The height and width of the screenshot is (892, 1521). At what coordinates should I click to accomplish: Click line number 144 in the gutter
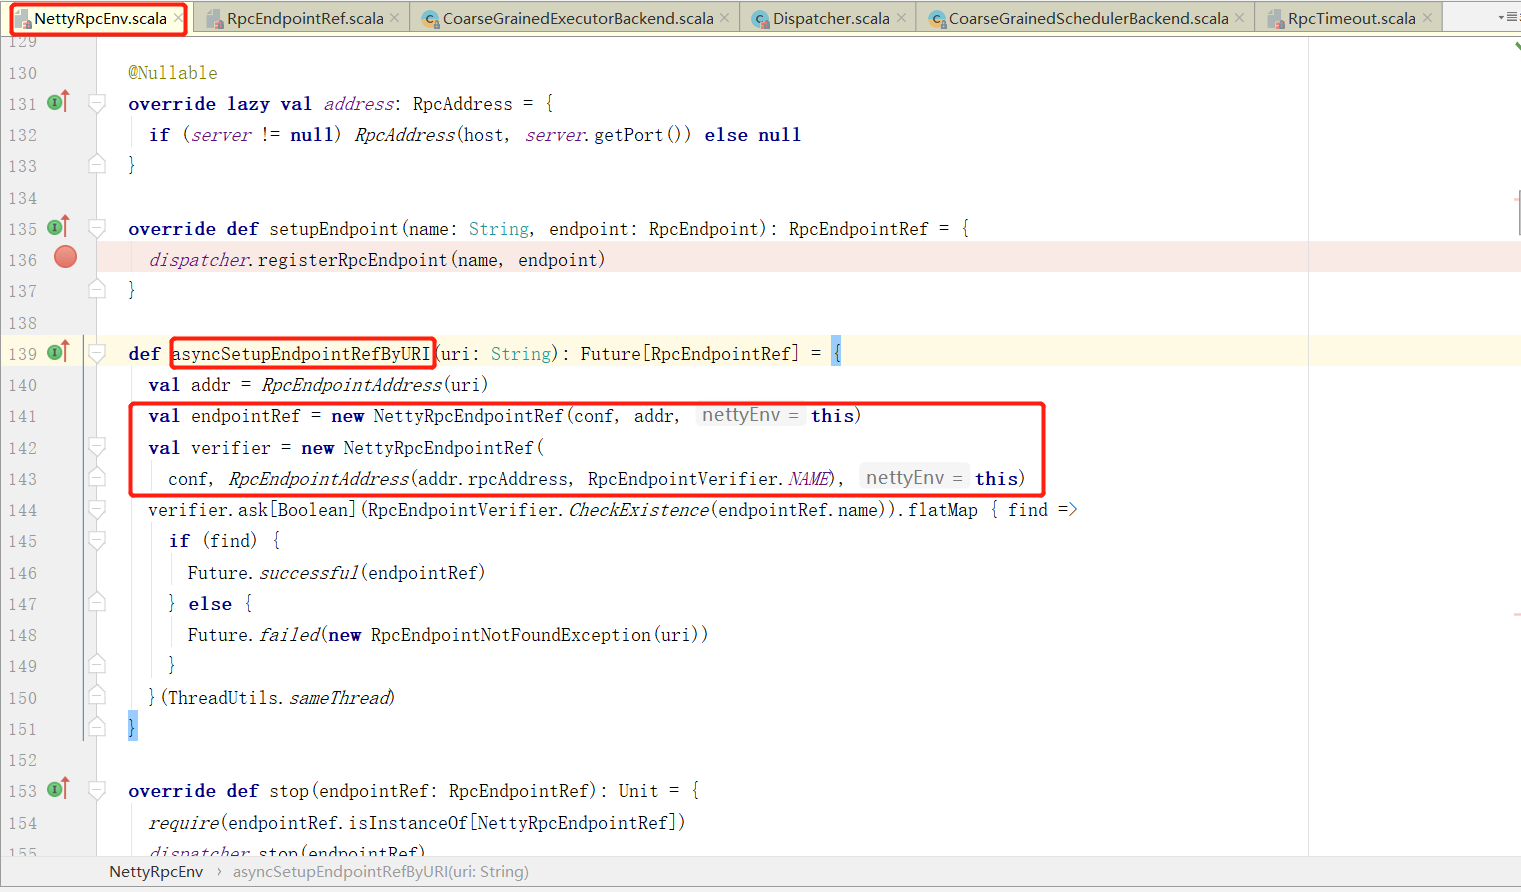point(22,510)
